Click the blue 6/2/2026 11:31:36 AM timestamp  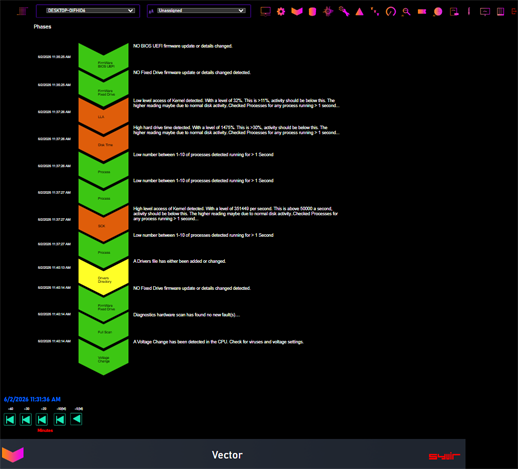(x=32, y=399)
